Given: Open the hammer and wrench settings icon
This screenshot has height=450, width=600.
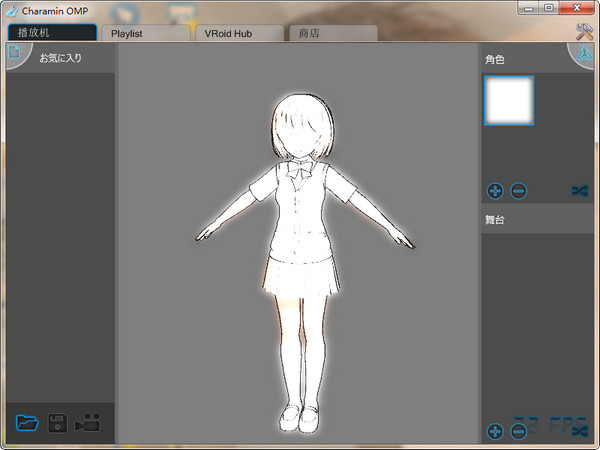Looking at the screenshot, I should 585,32.
